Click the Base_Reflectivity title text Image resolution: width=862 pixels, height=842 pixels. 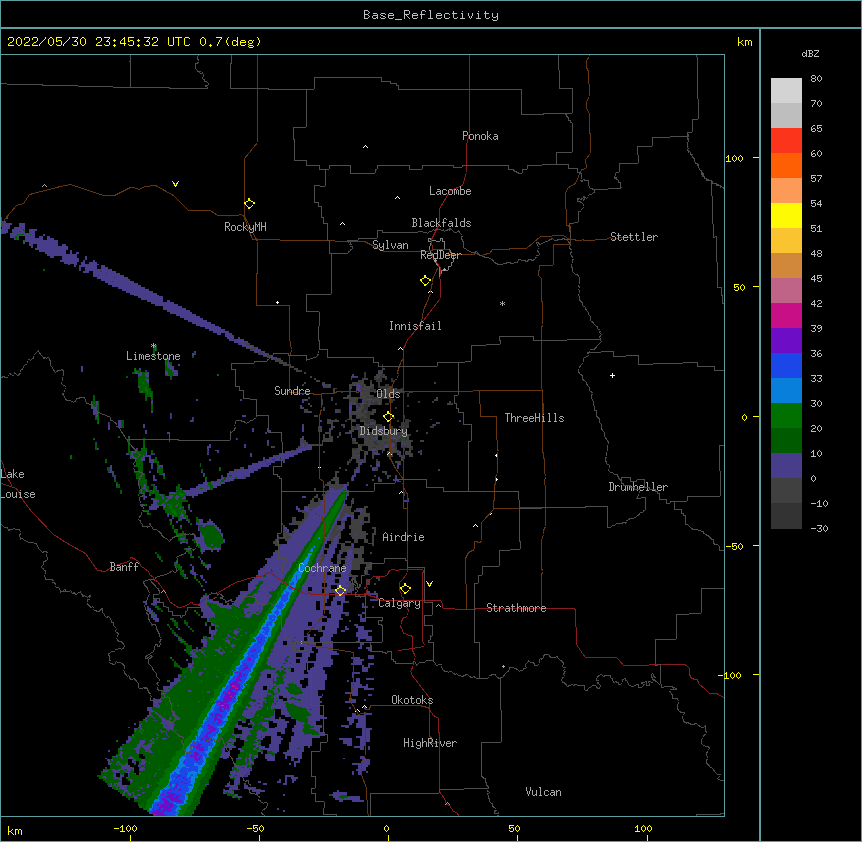pos(431,15)
